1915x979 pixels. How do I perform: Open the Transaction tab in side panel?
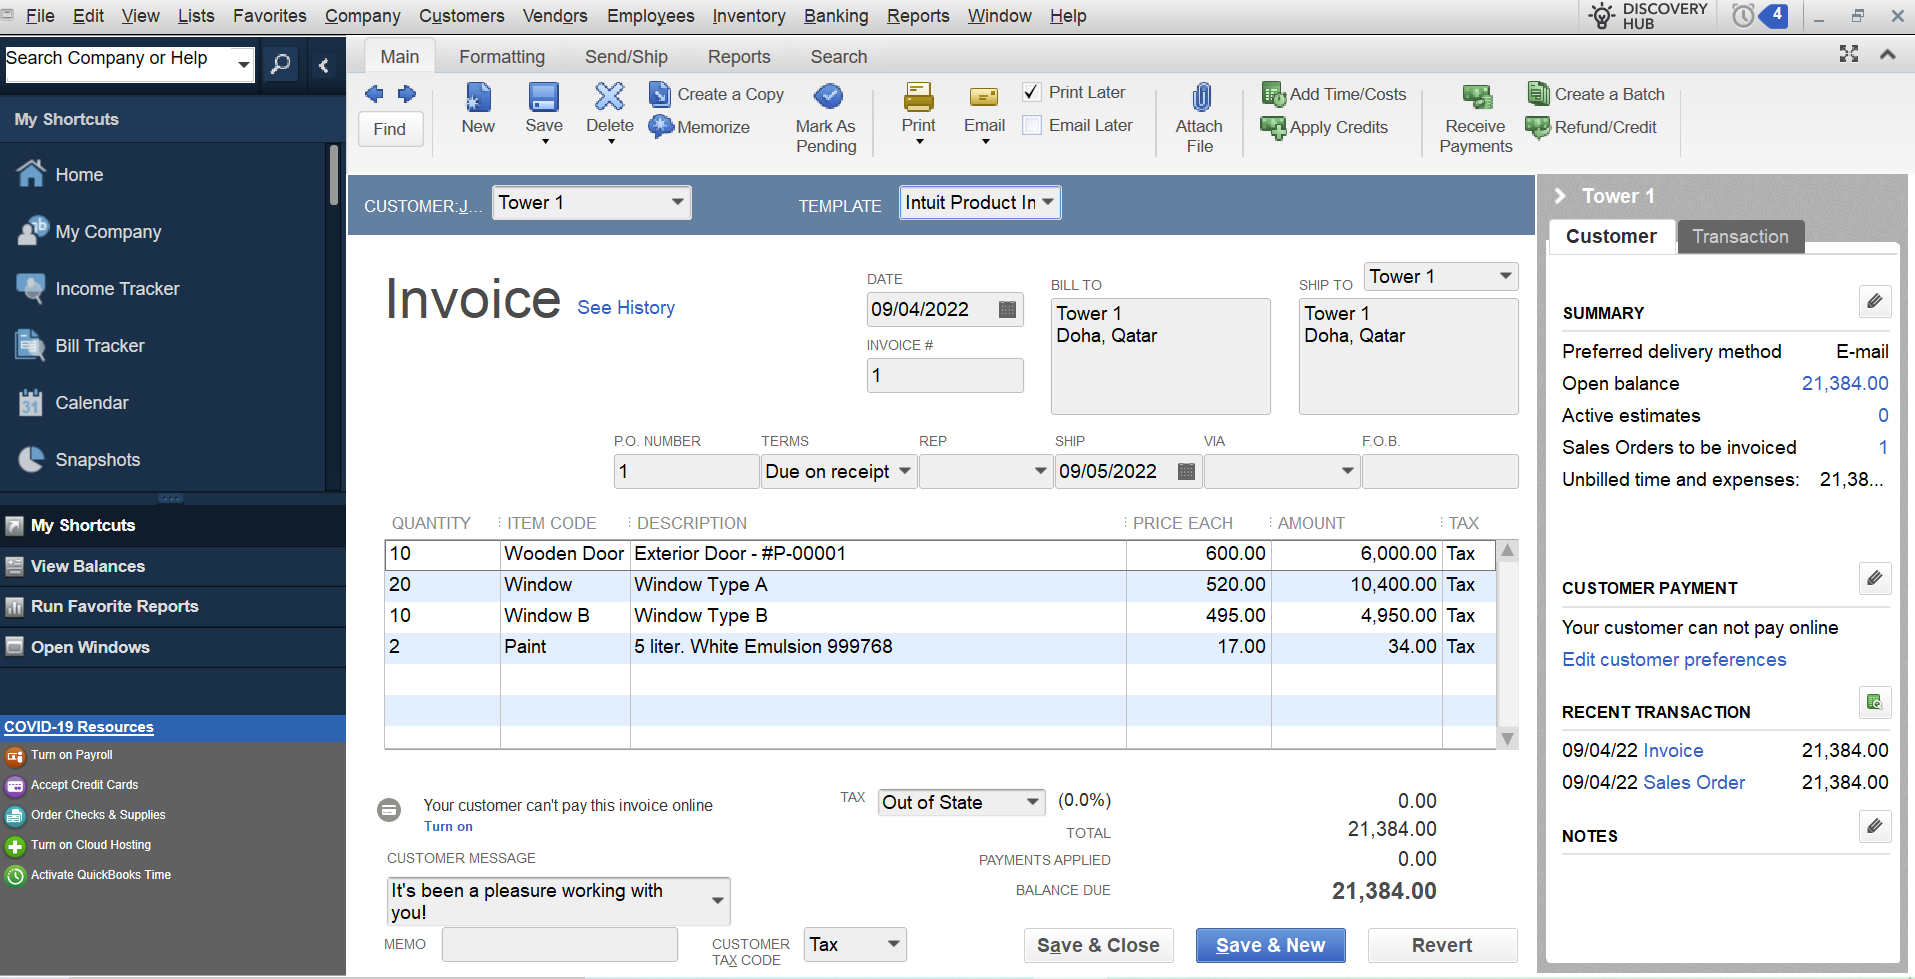tap(1740, 237)
